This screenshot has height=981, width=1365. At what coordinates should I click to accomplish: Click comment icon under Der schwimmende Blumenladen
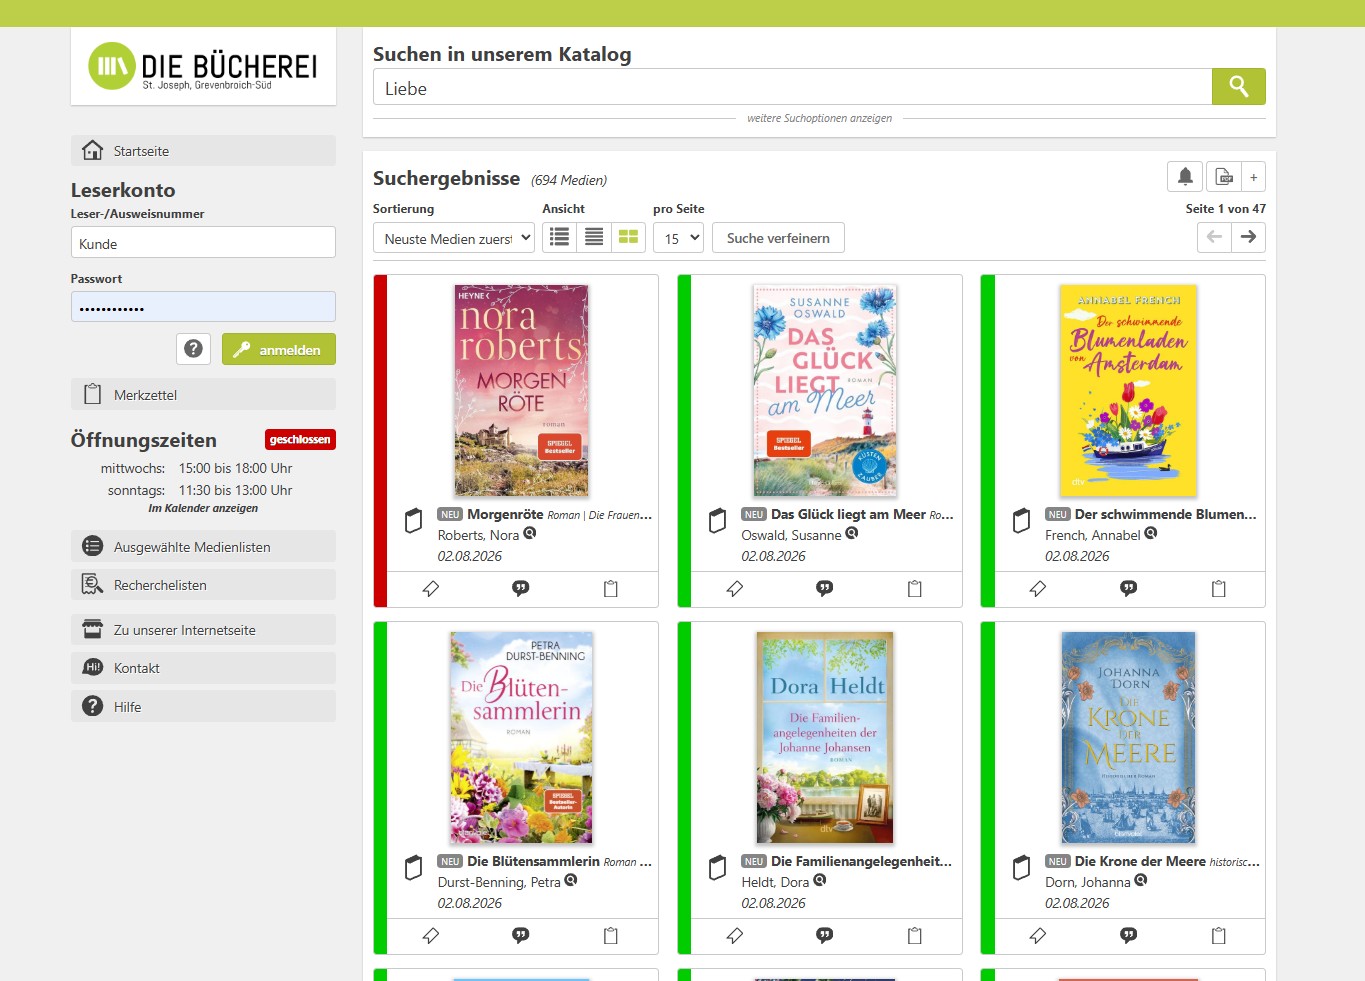pos(1129,588)
